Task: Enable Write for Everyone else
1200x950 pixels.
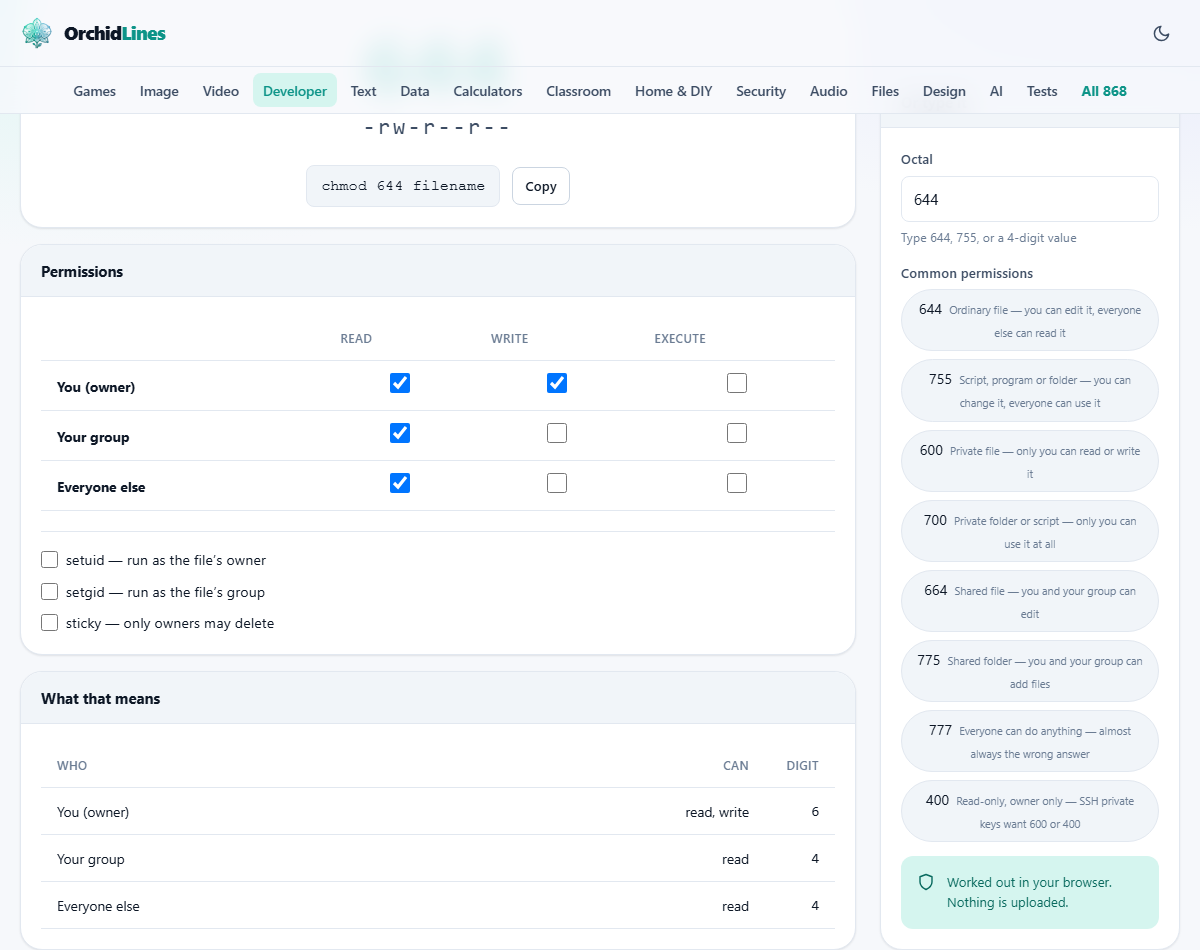Action: (557, 483)
